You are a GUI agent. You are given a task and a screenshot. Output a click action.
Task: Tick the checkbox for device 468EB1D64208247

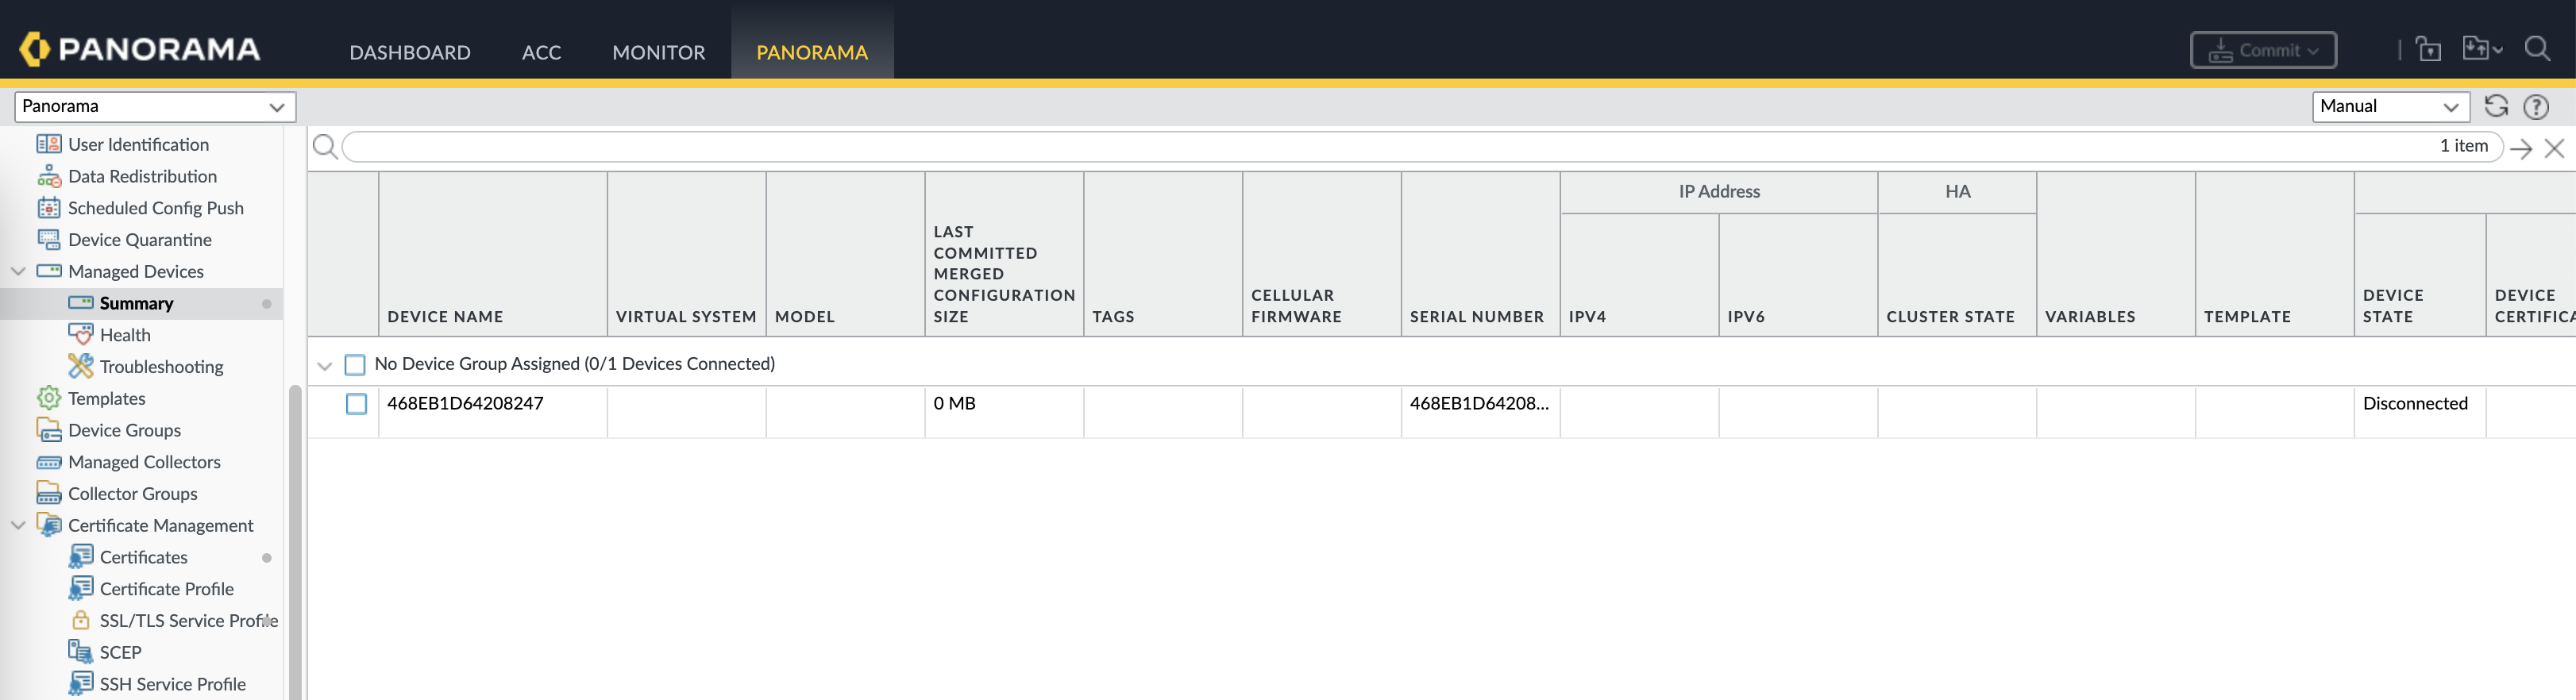(356, 403)
